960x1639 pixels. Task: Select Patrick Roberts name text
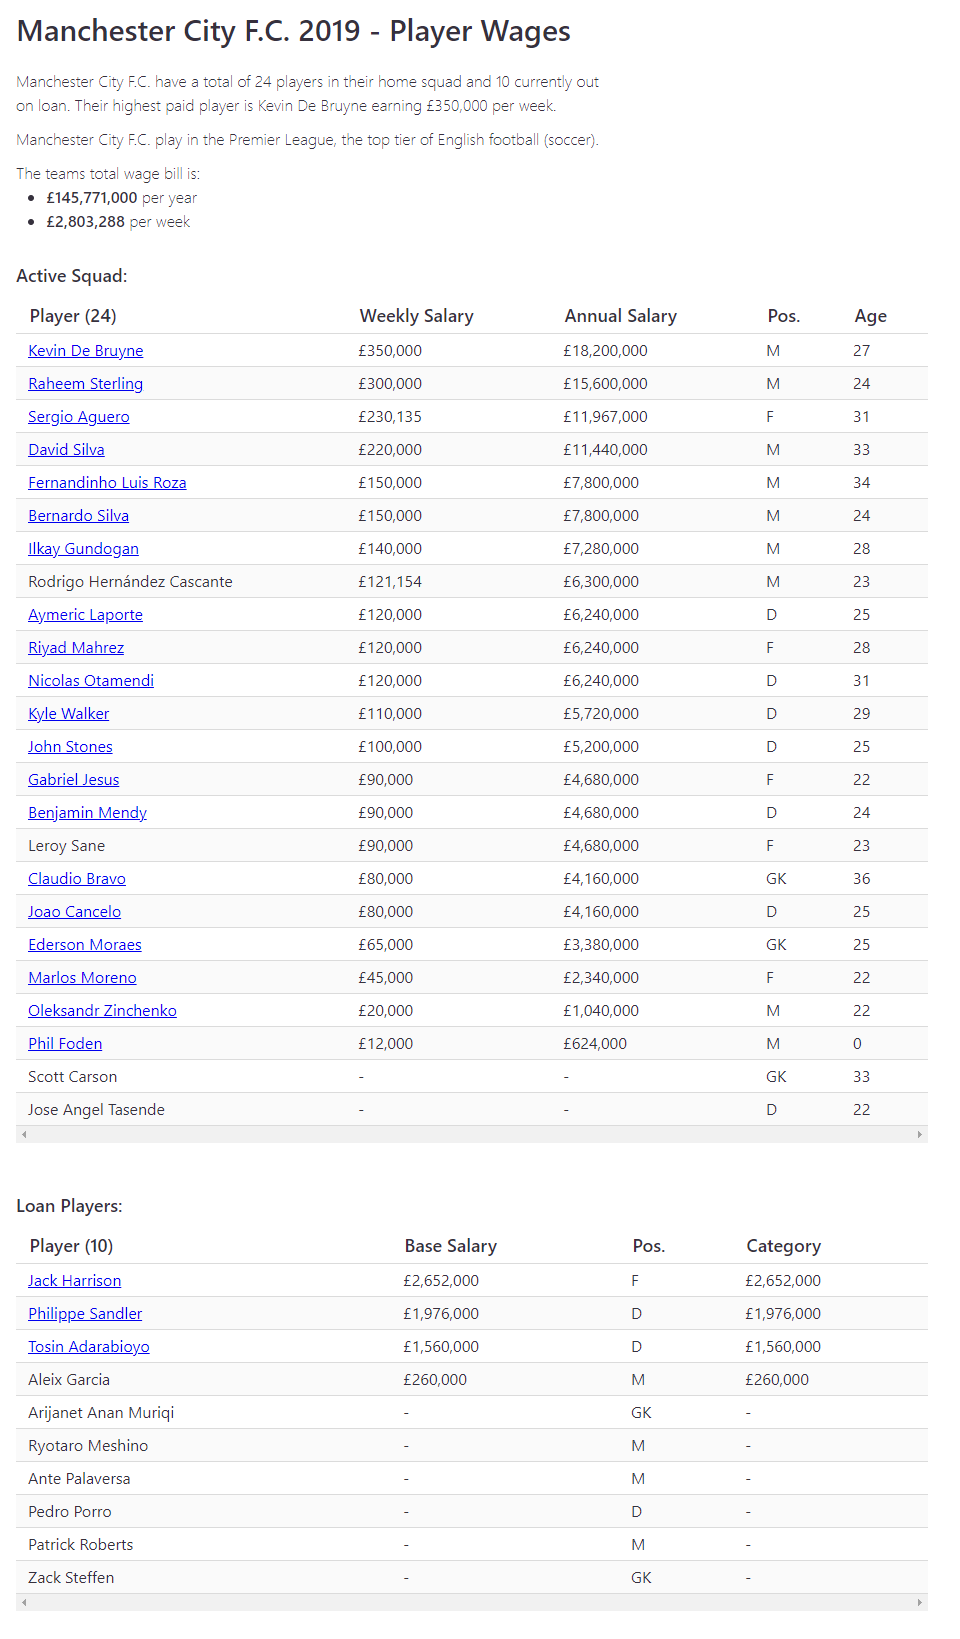click(x=80, y=1545)
